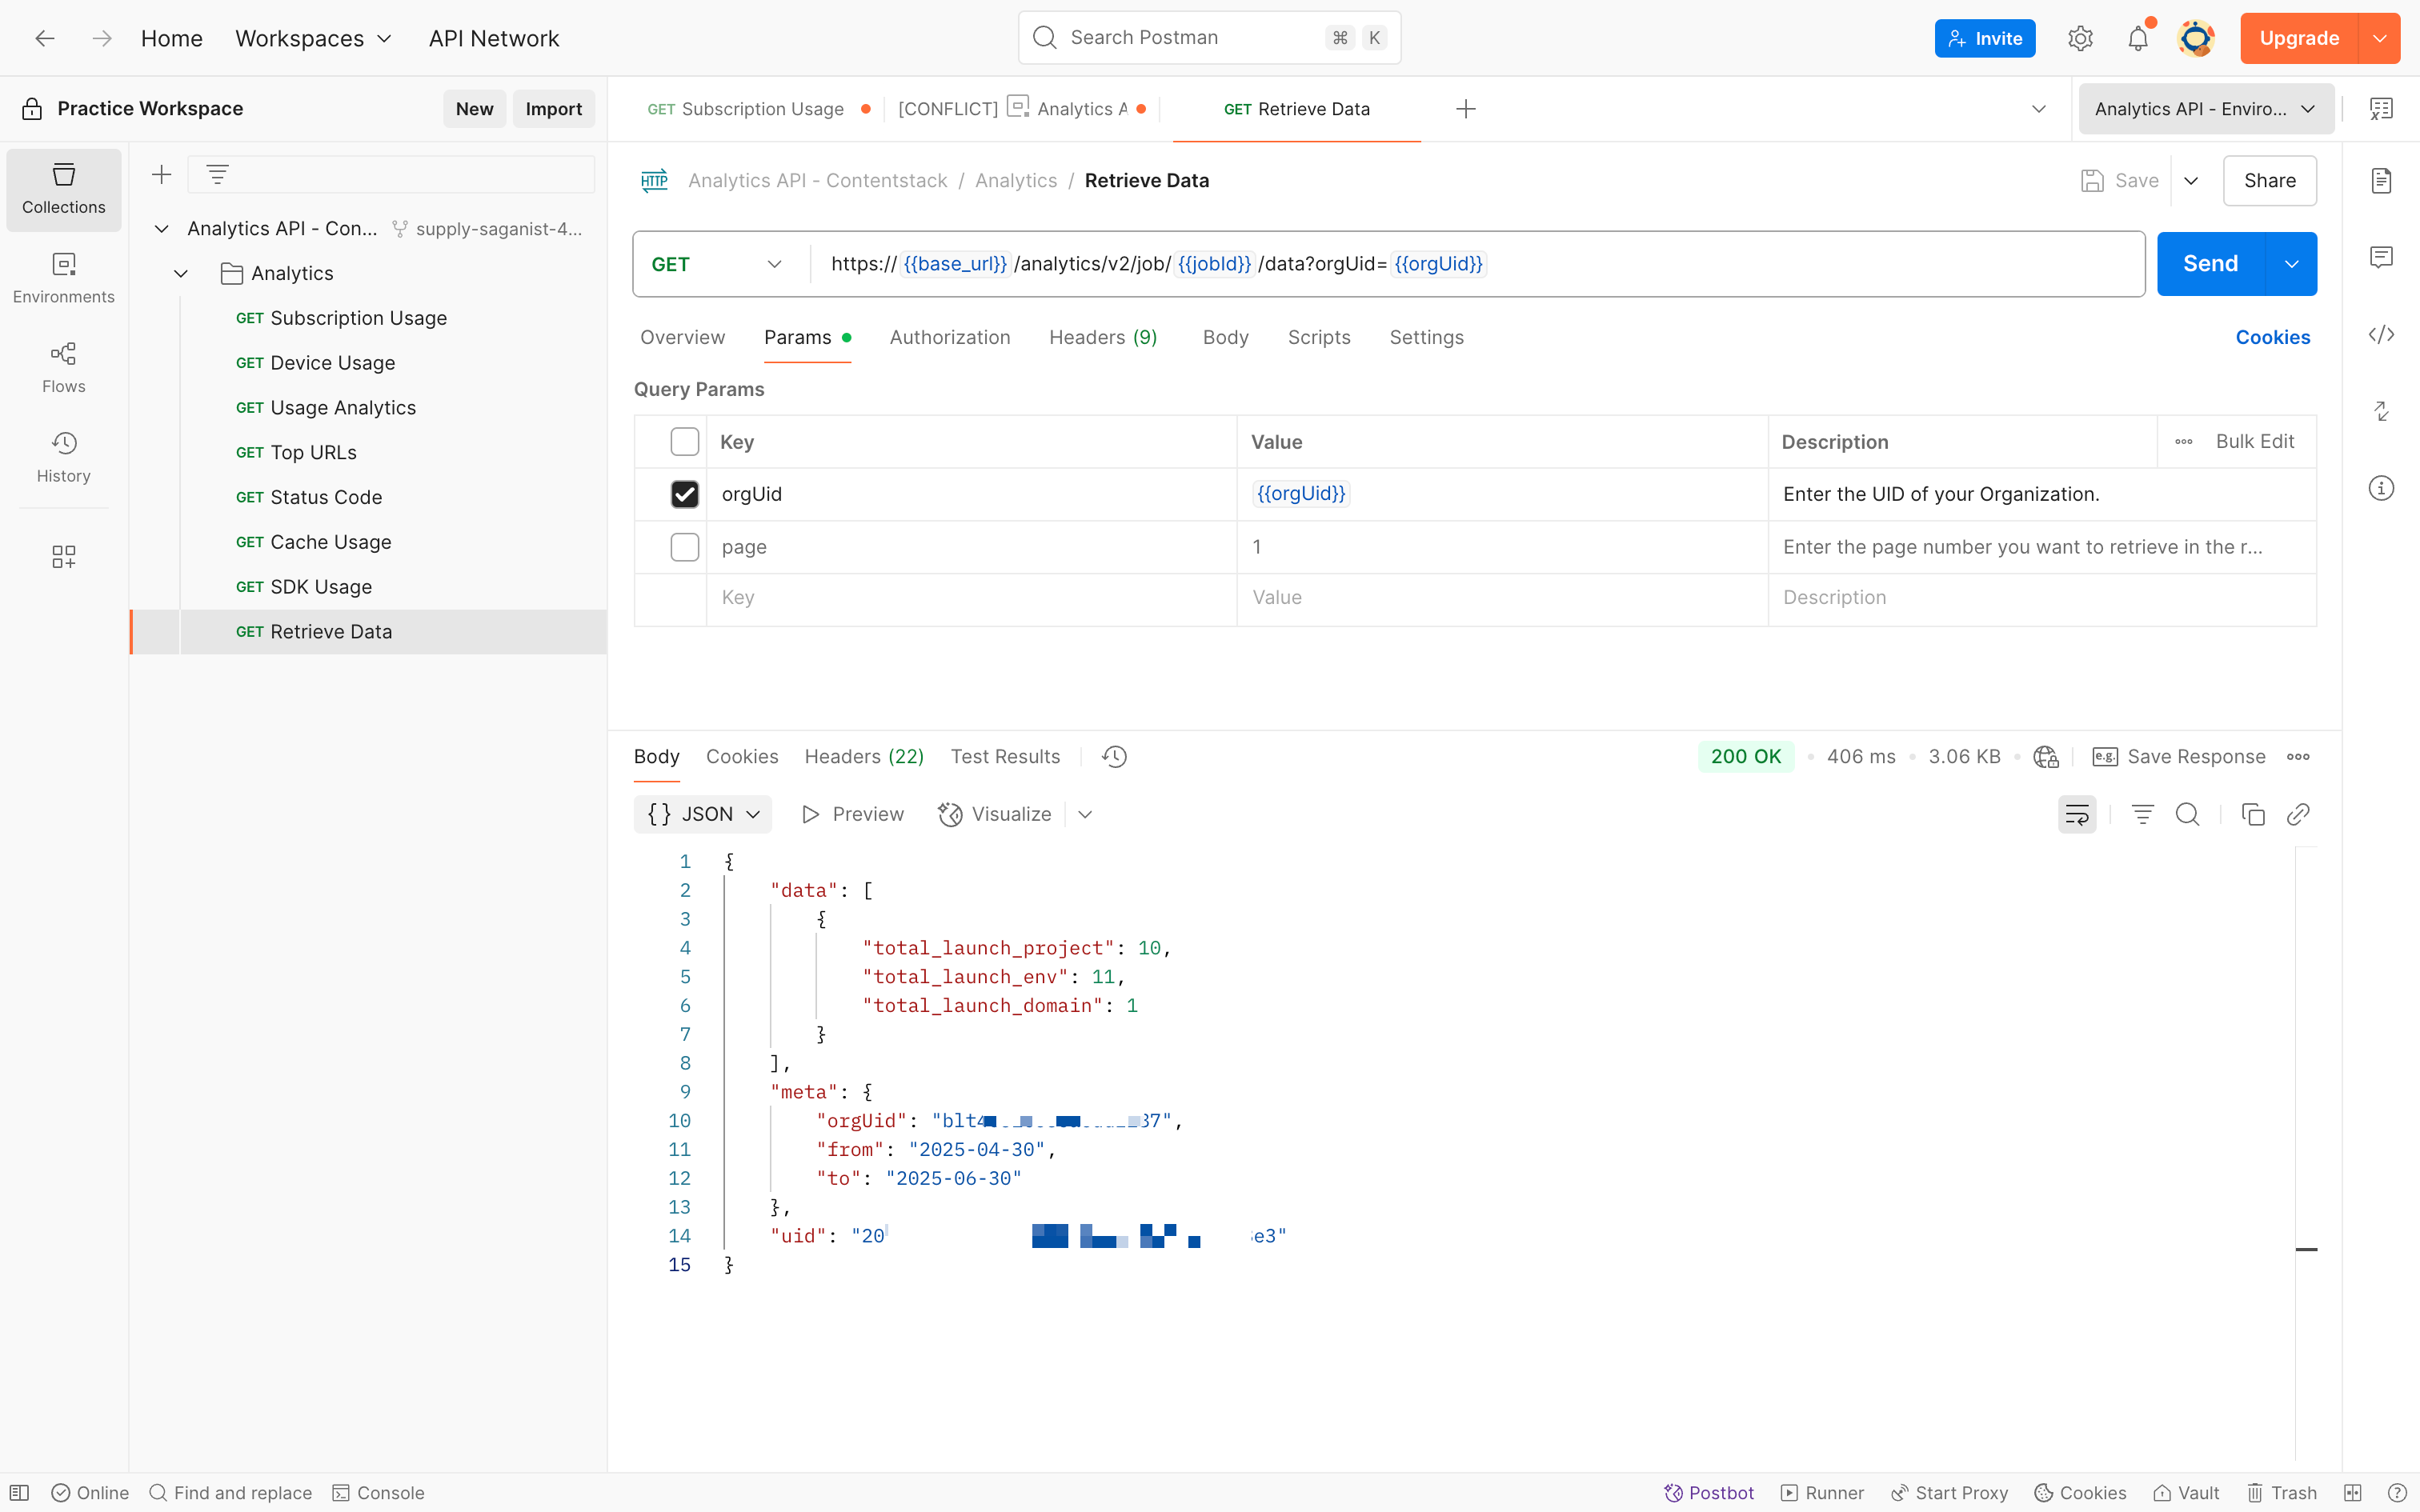The image size is (2420, 1512).
Task: Click the Share button
Action: [2269, 181]
